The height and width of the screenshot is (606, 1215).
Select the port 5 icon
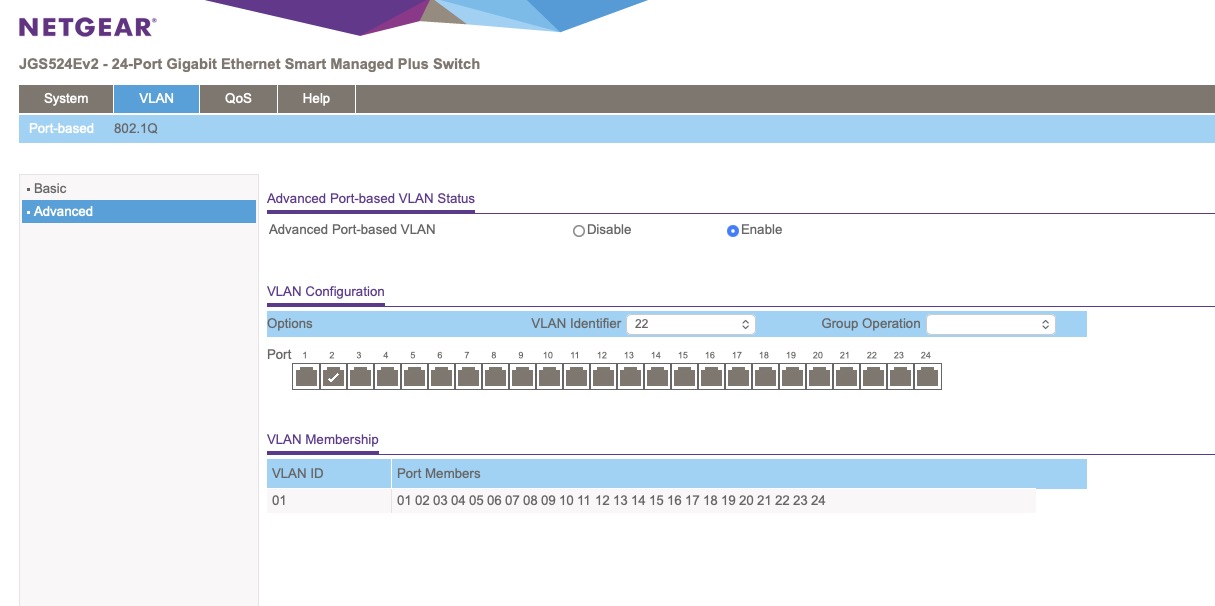point(414,377)
